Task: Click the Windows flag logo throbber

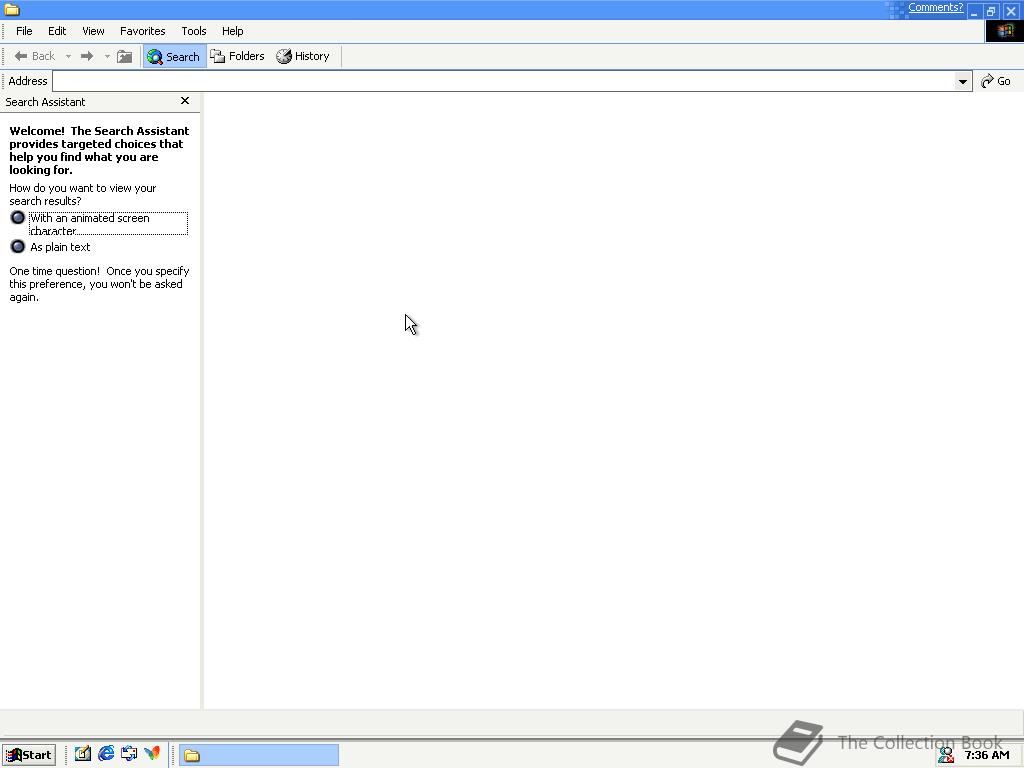Action: click(x=1004, y=31)
